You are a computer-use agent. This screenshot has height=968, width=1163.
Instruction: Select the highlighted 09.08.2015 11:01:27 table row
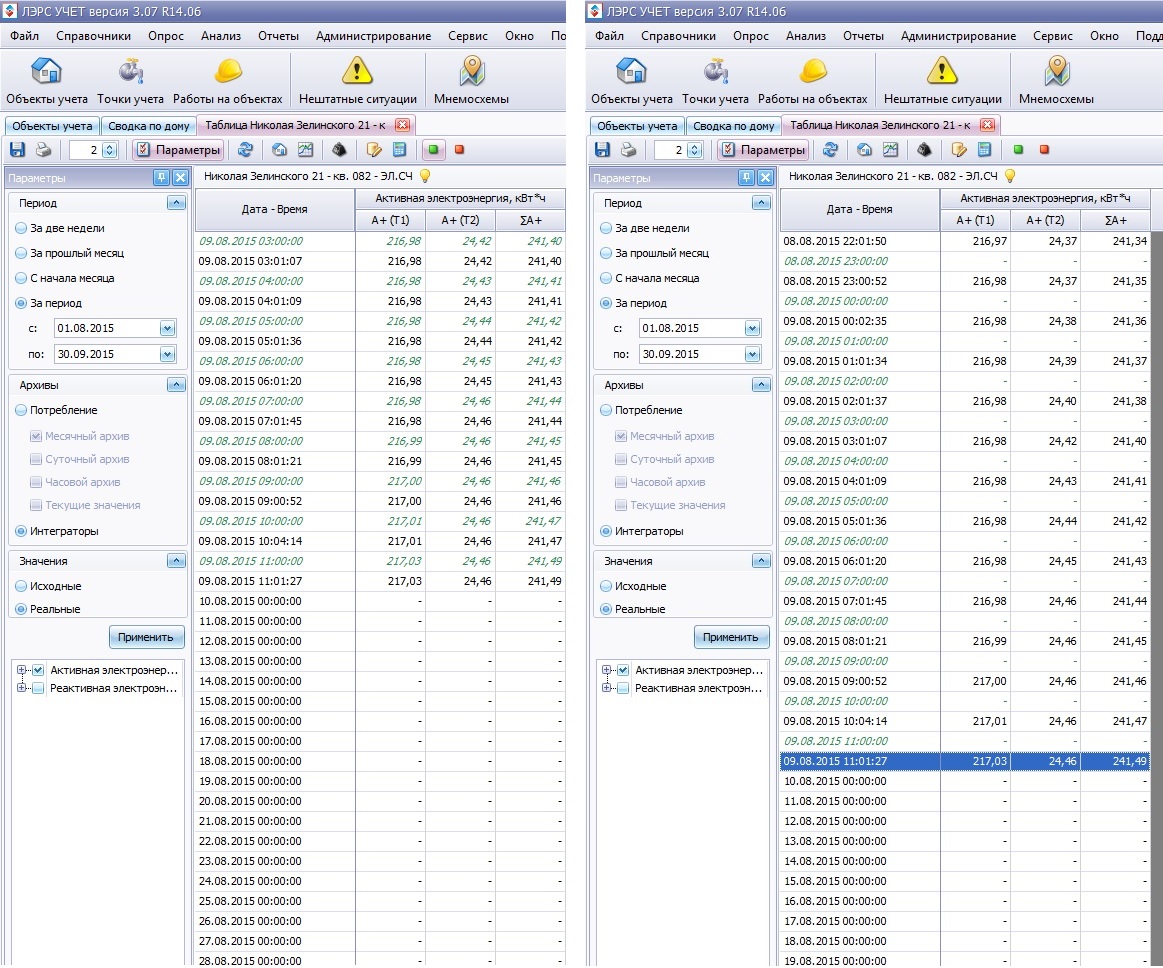(964, 761)
